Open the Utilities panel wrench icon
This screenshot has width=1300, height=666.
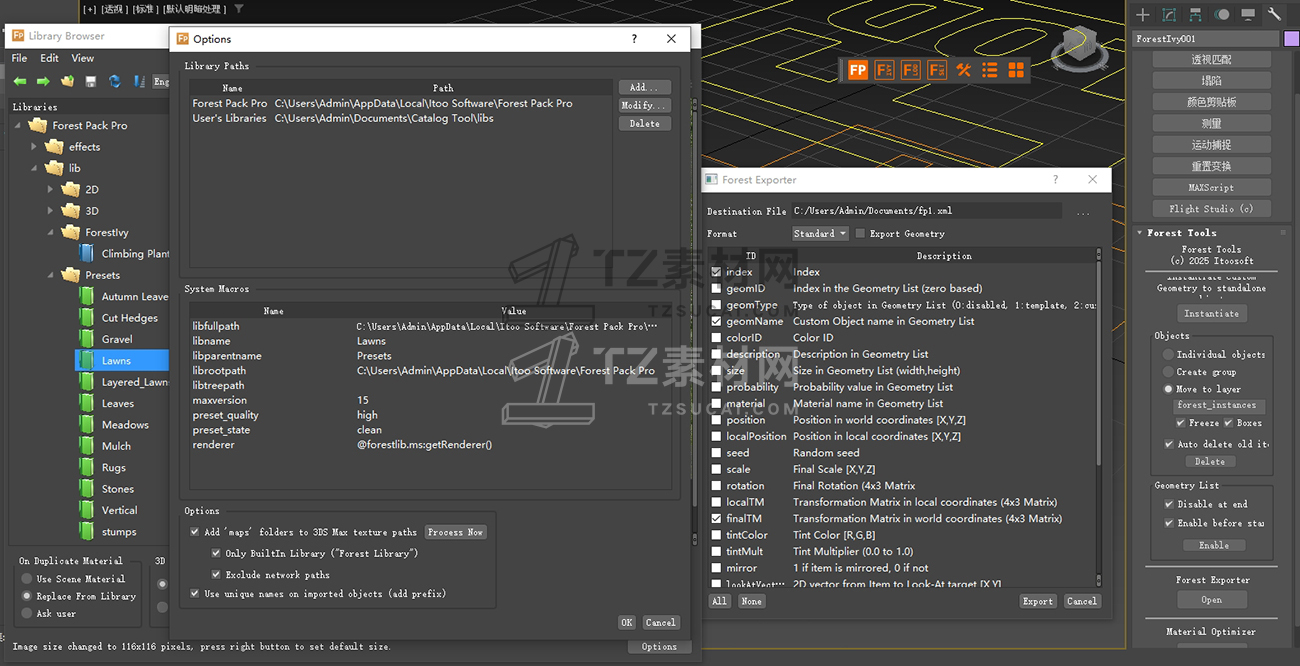(x=1274, y=15)
